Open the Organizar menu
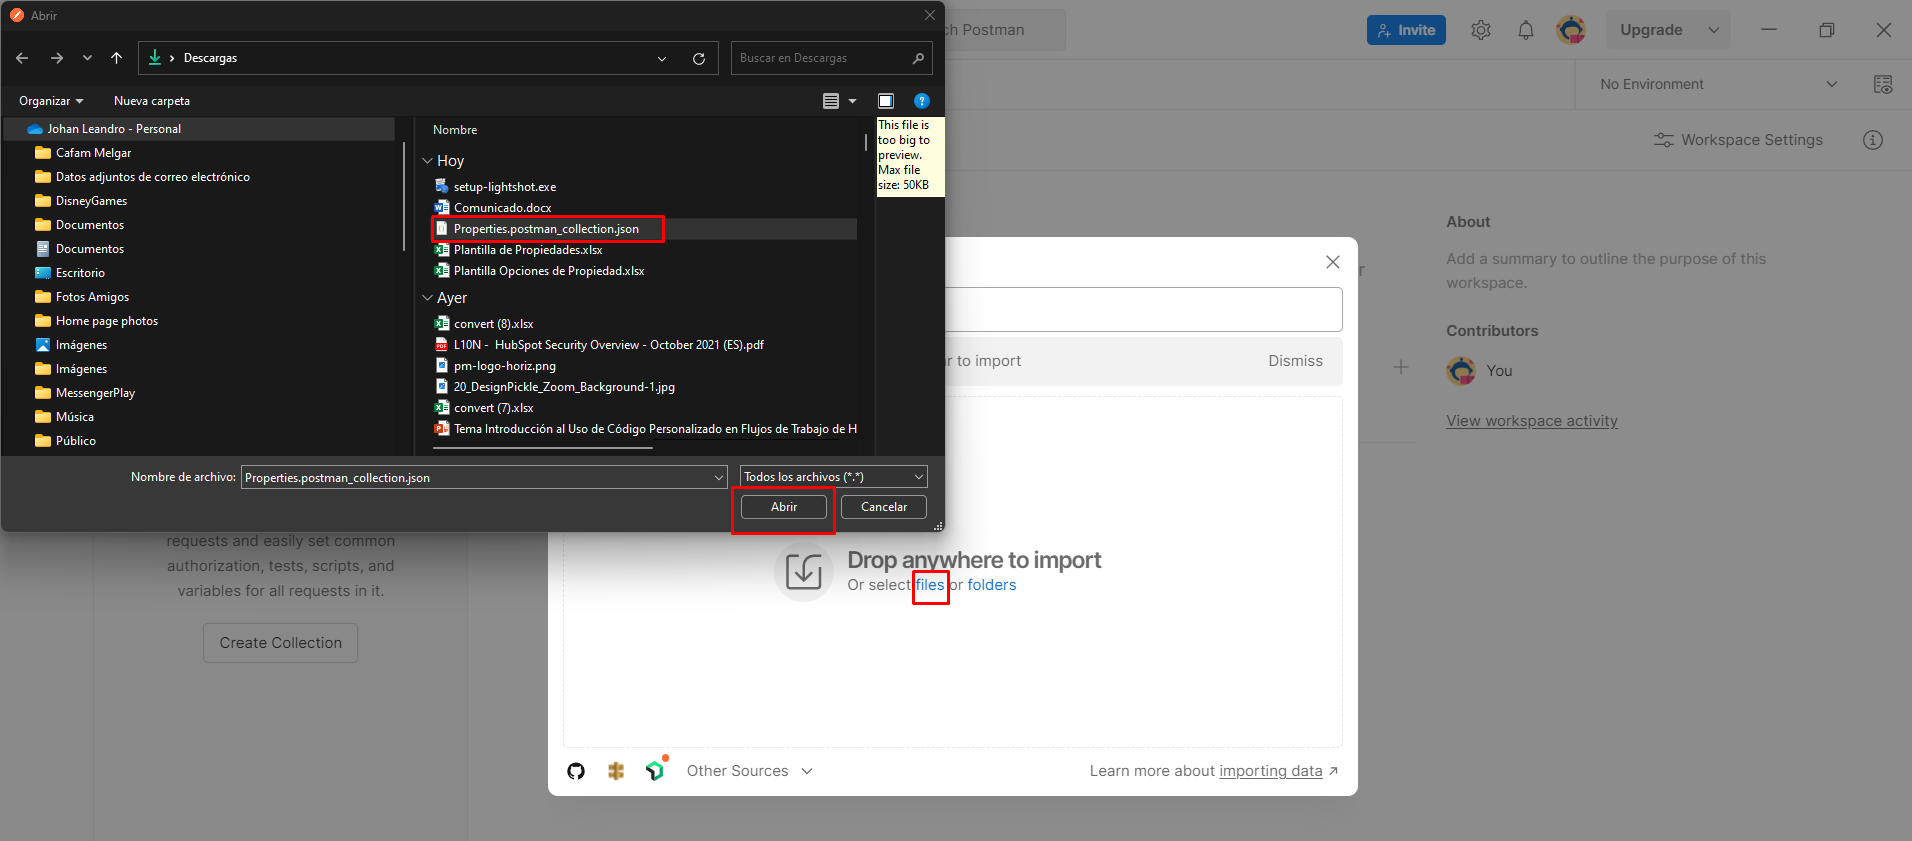 pos(51,101)
